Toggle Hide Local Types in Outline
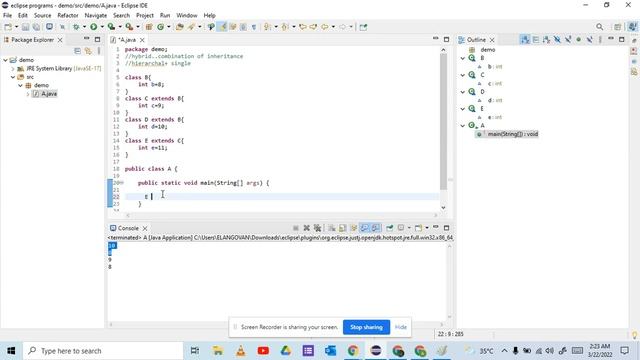The image size is (640, 360). pyautogui.click(x=589, y=40)
